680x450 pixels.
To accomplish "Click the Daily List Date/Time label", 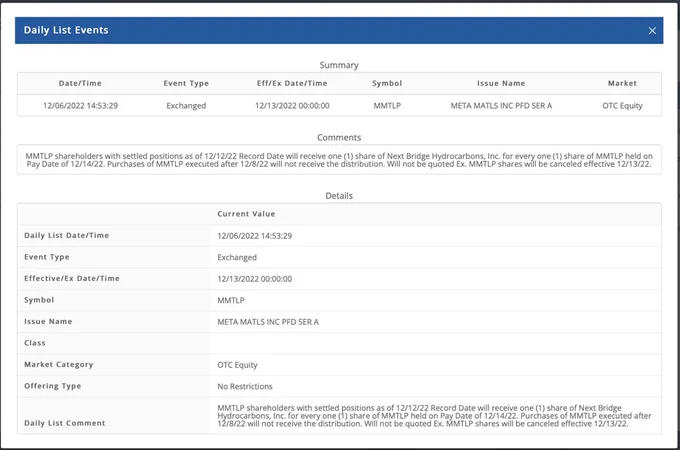I will click(x=66, y=235).
